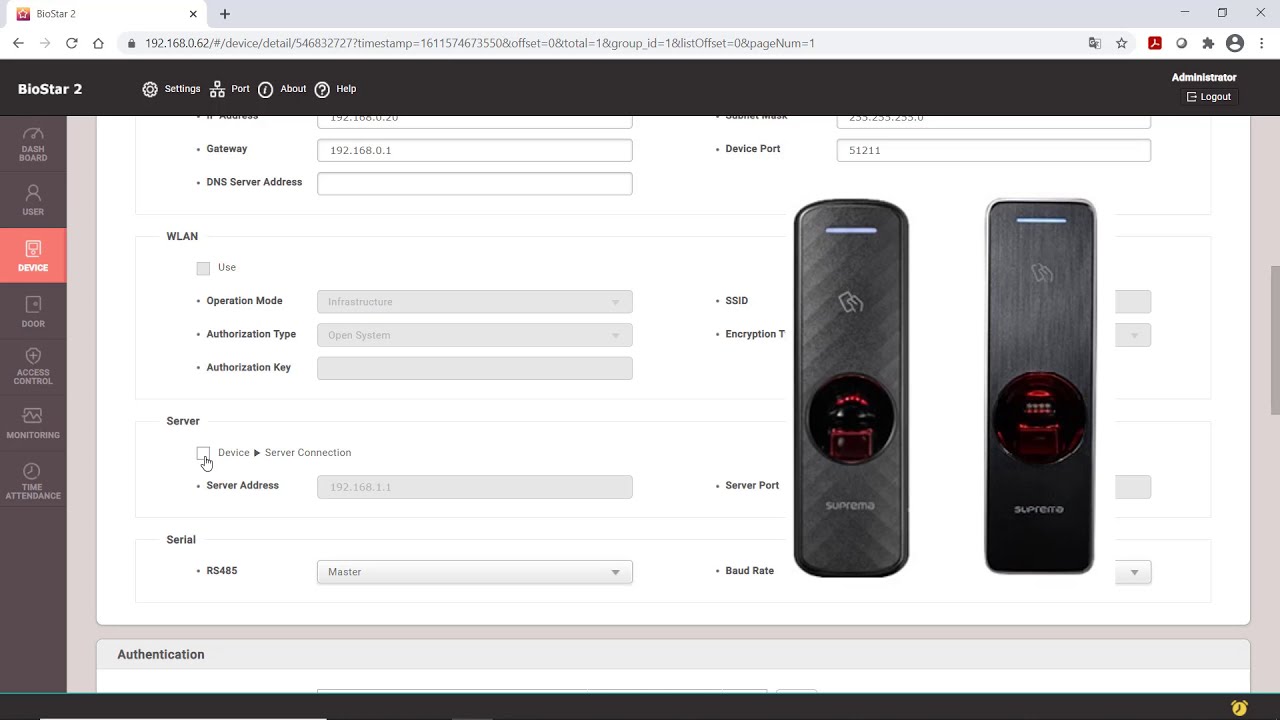Expand the Operation Mode dropdown

(475, 302)
